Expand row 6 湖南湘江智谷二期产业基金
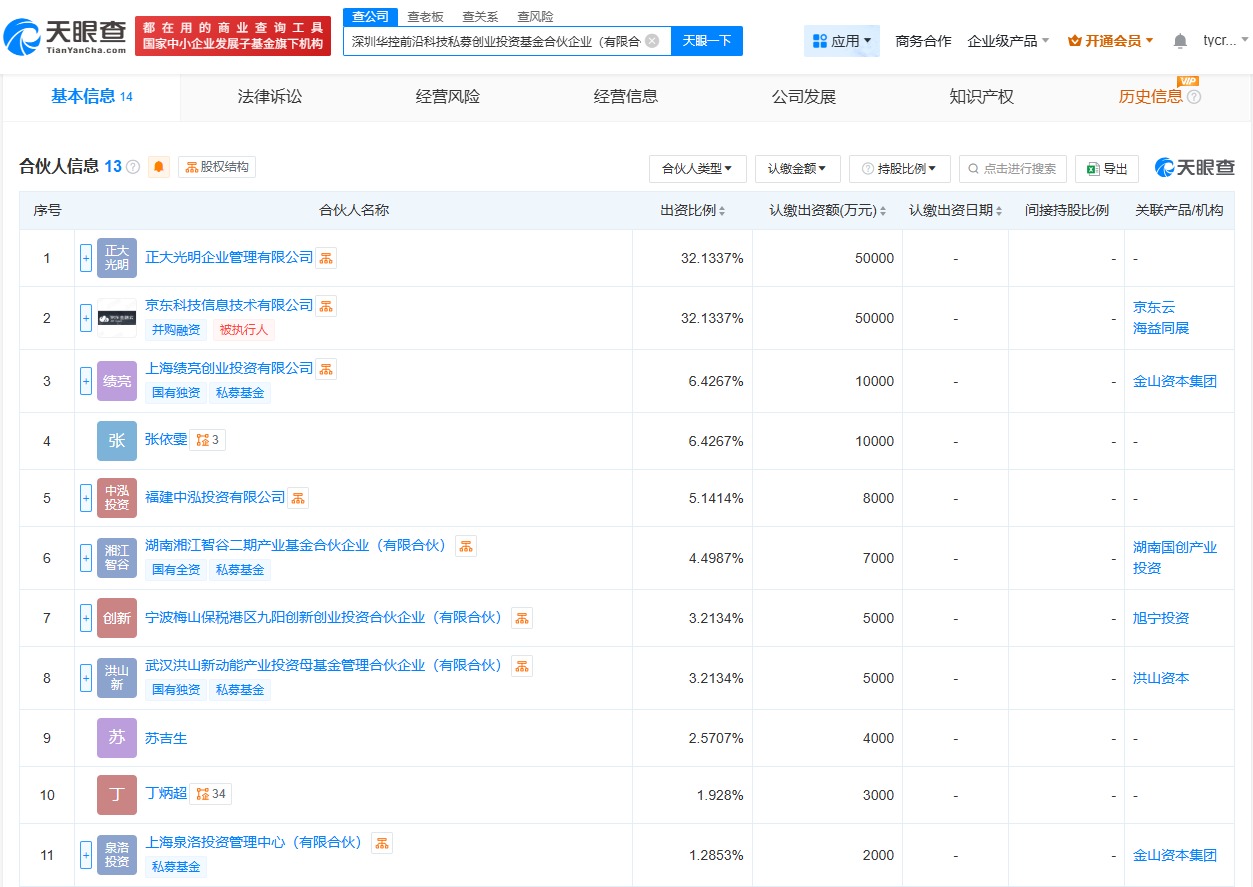Screen dimensions: 1253x887 pyautogui.click(x=86, y=558)
